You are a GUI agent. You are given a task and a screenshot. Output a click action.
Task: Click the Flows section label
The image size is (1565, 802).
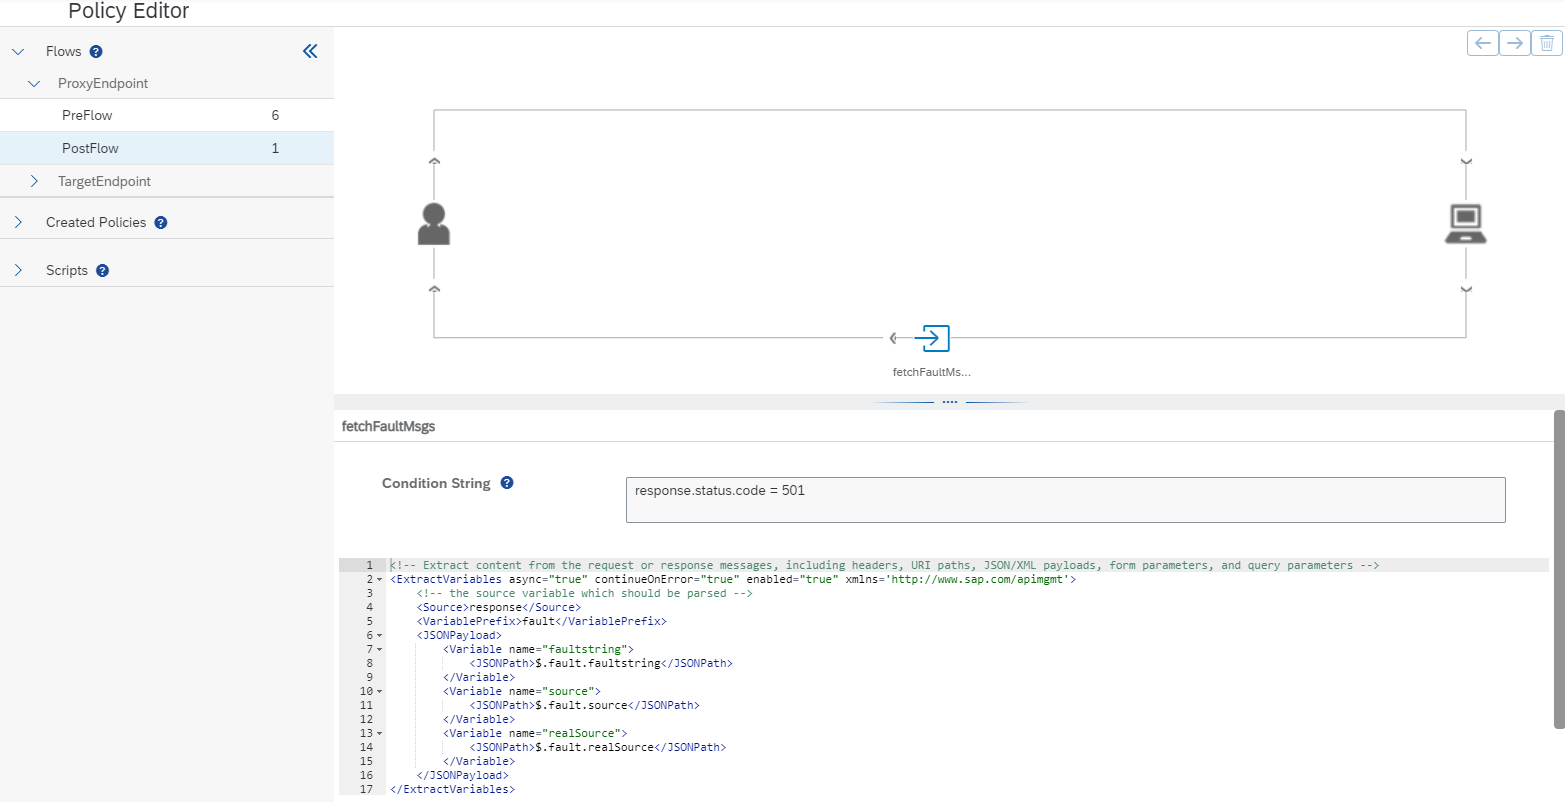click(64, 52)
